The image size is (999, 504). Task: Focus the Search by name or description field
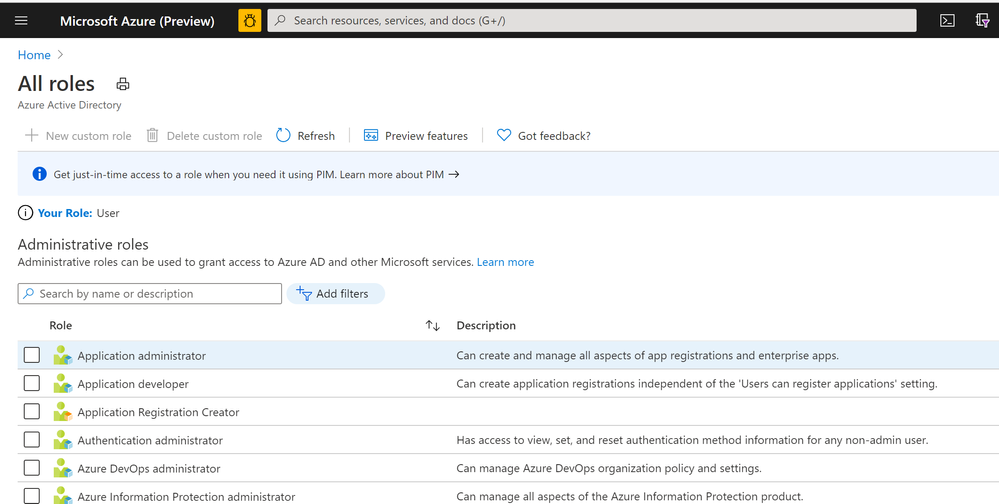click(x=150, y=294)
